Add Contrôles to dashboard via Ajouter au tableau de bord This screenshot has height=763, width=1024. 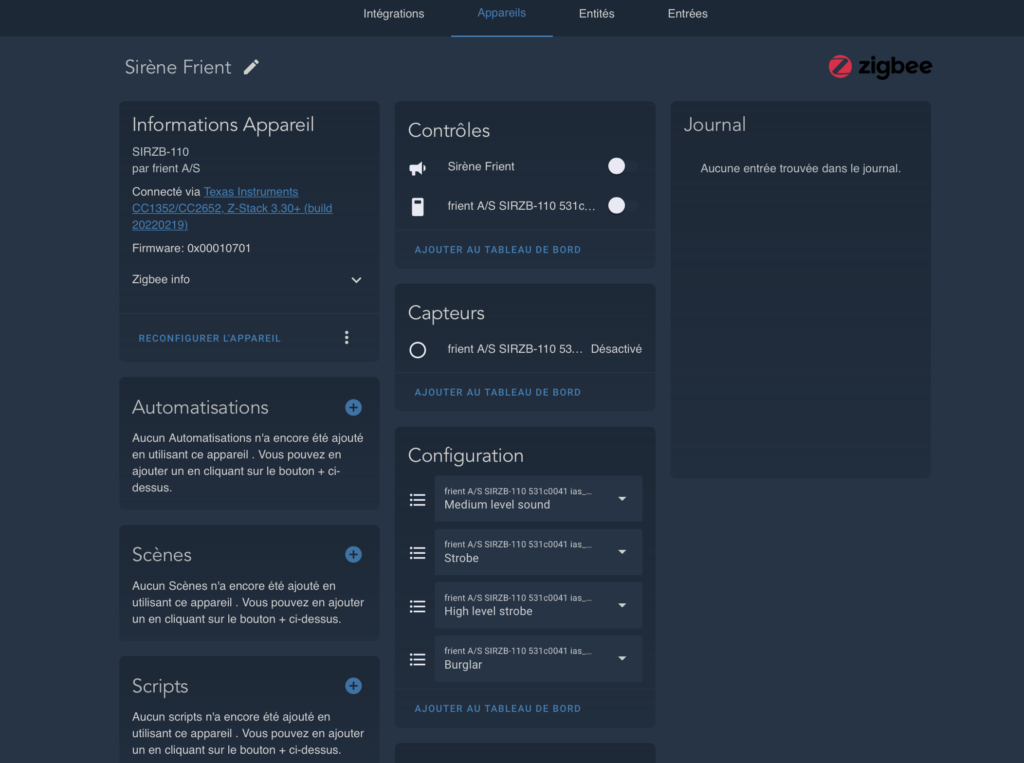[x=498, y=250]
